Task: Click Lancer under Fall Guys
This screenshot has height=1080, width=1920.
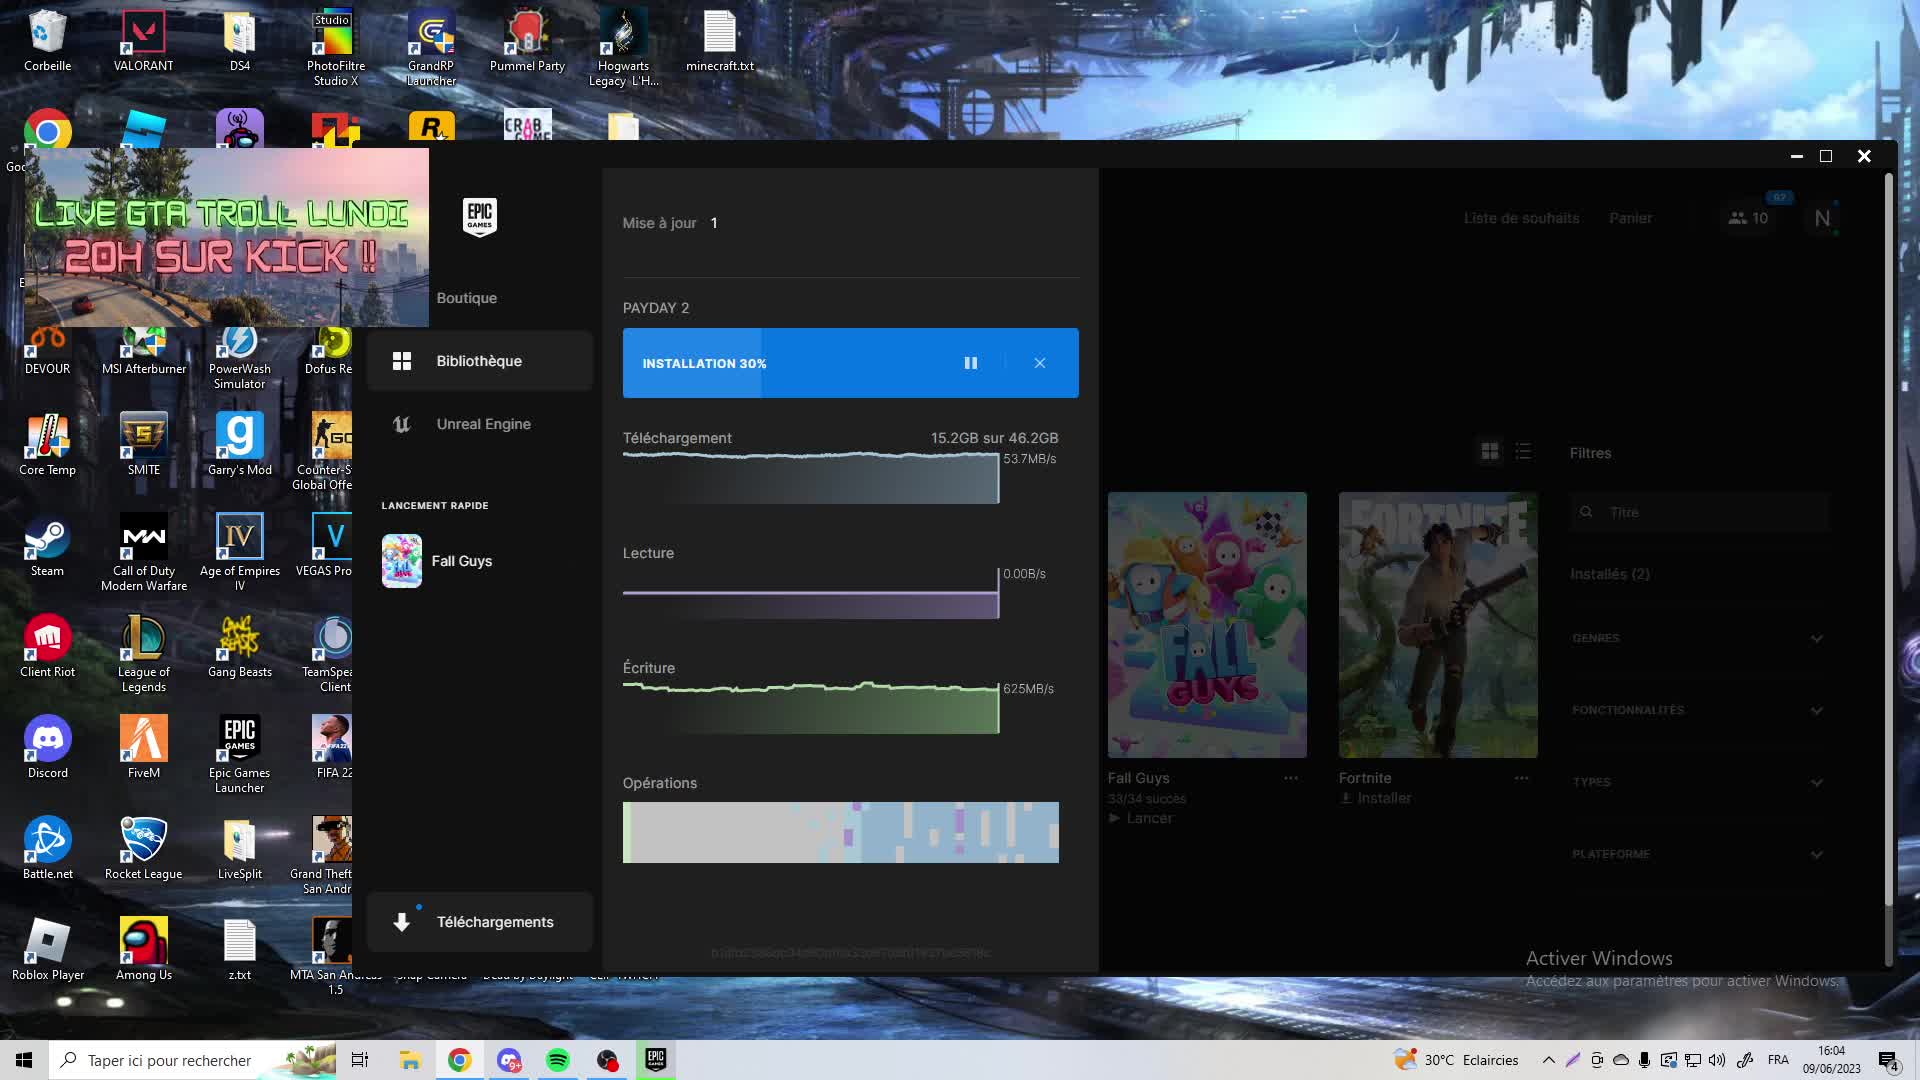Action: [x=1141, y=818]
